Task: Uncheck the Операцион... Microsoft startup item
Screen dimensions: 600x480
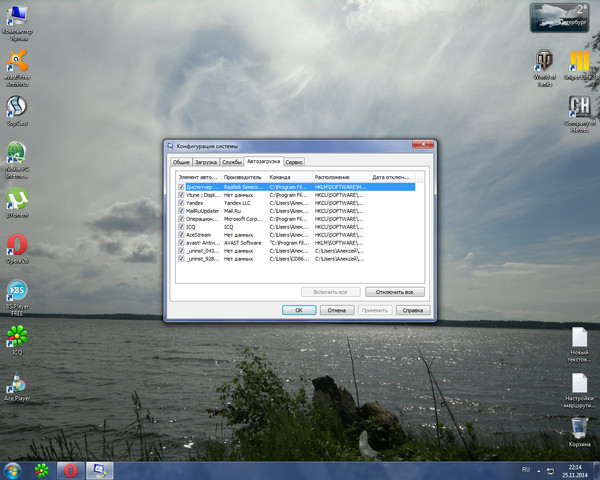Action: pyautogui.click(x=181, y=219)
